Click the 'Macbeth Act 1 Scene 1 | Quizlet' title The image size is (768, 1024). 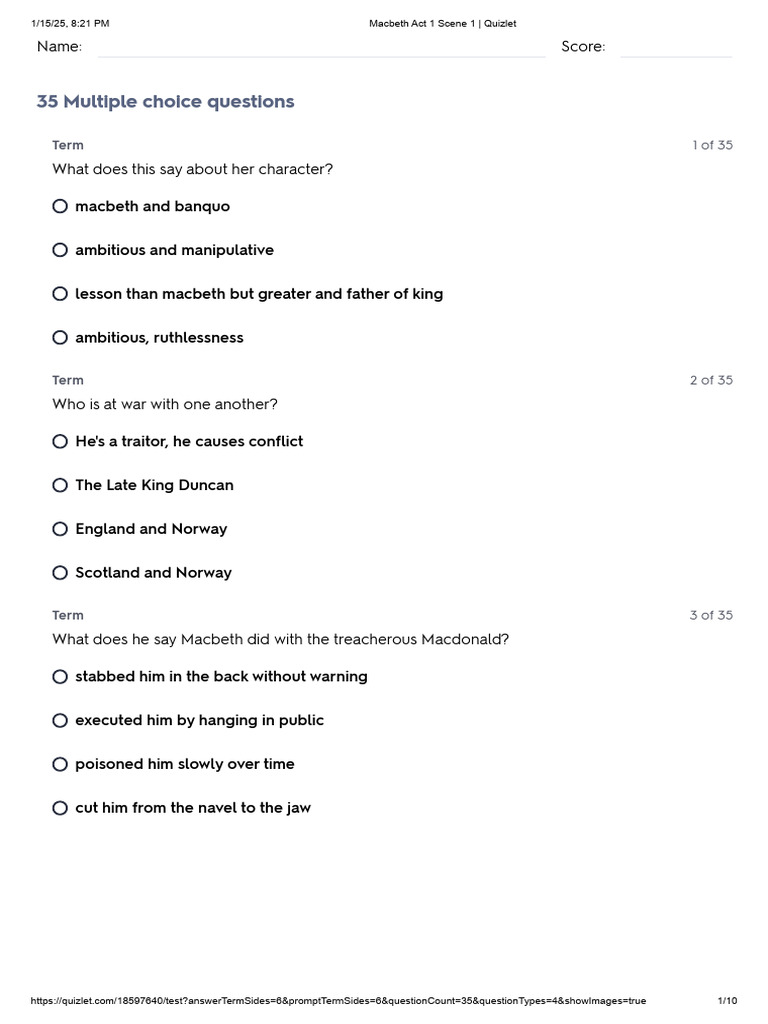tap(442, 23)
